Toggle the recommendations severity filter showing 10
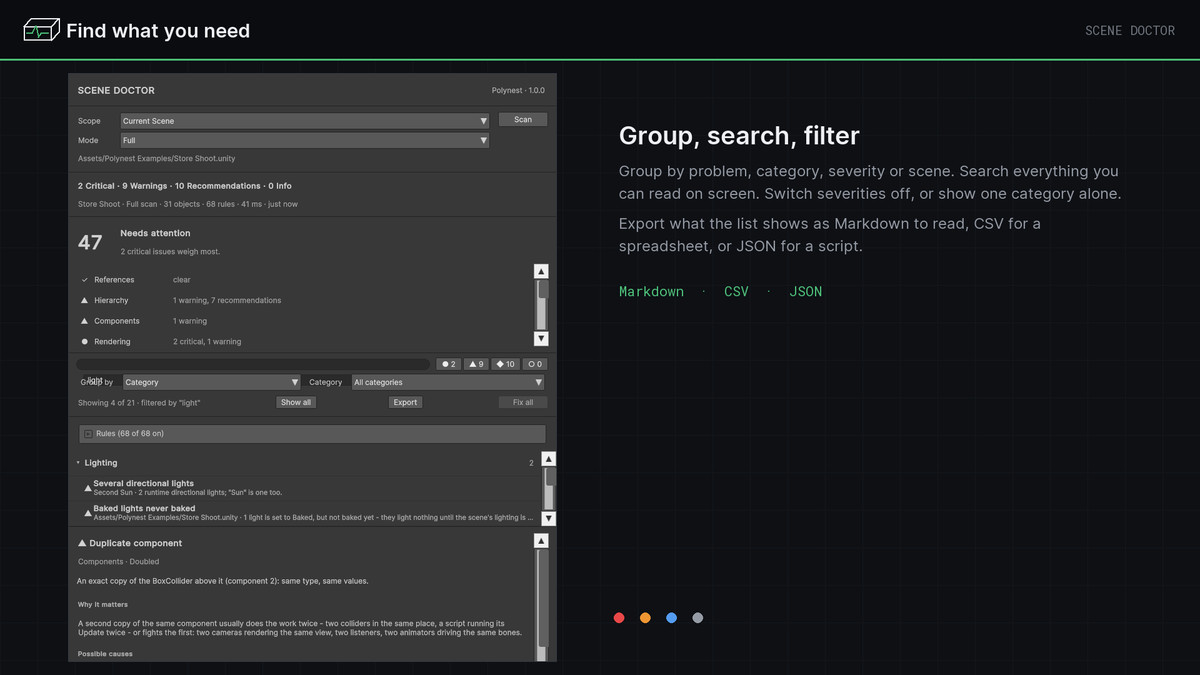 coord(506,364)
